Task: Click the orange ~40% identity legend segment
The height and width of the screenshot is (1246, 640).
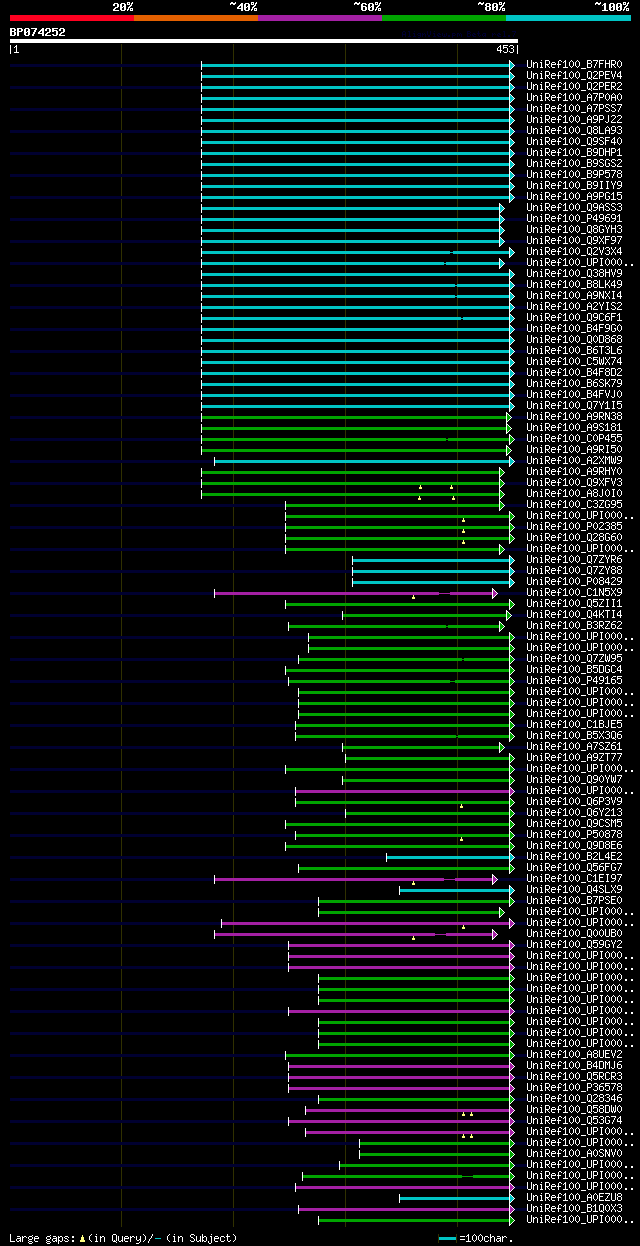Action: (x=196, y=17)
